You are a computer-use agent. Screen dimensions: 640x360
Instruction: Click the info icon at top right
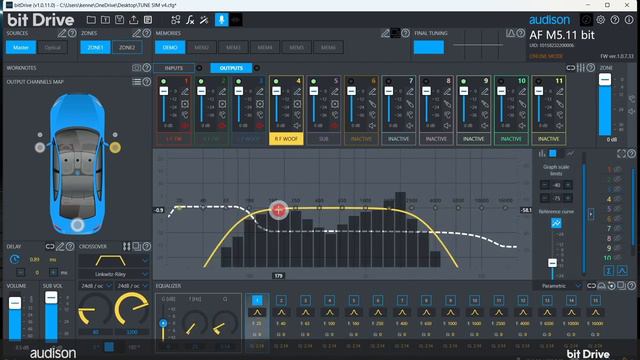click(x=629, y=20)
